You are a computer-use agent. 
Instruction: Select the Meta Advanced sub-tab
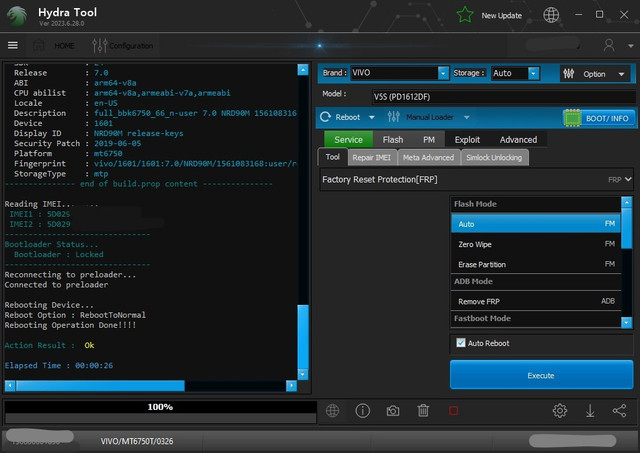click(x=428, y=158)
